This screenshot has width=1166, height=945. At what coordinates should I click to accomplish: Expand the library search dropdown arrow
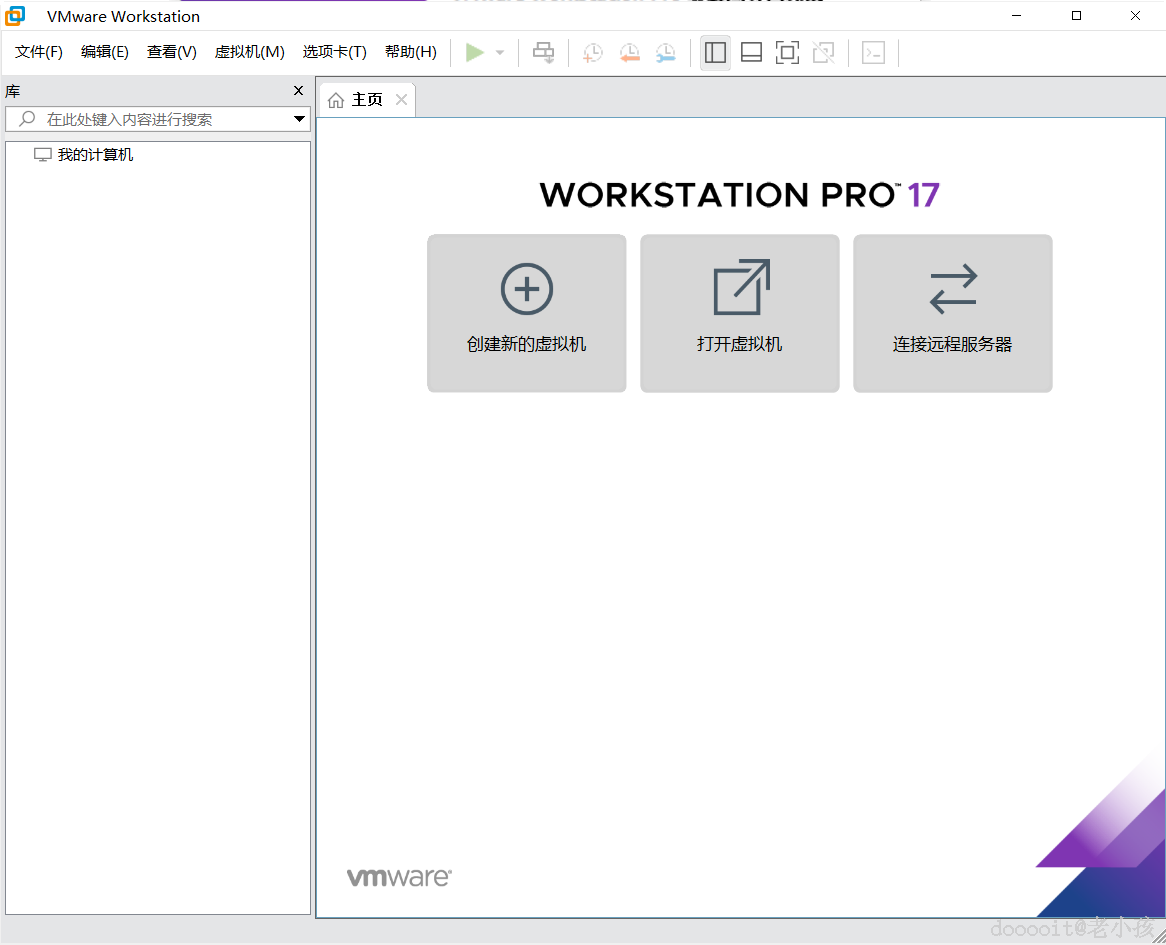pos(299,119)
